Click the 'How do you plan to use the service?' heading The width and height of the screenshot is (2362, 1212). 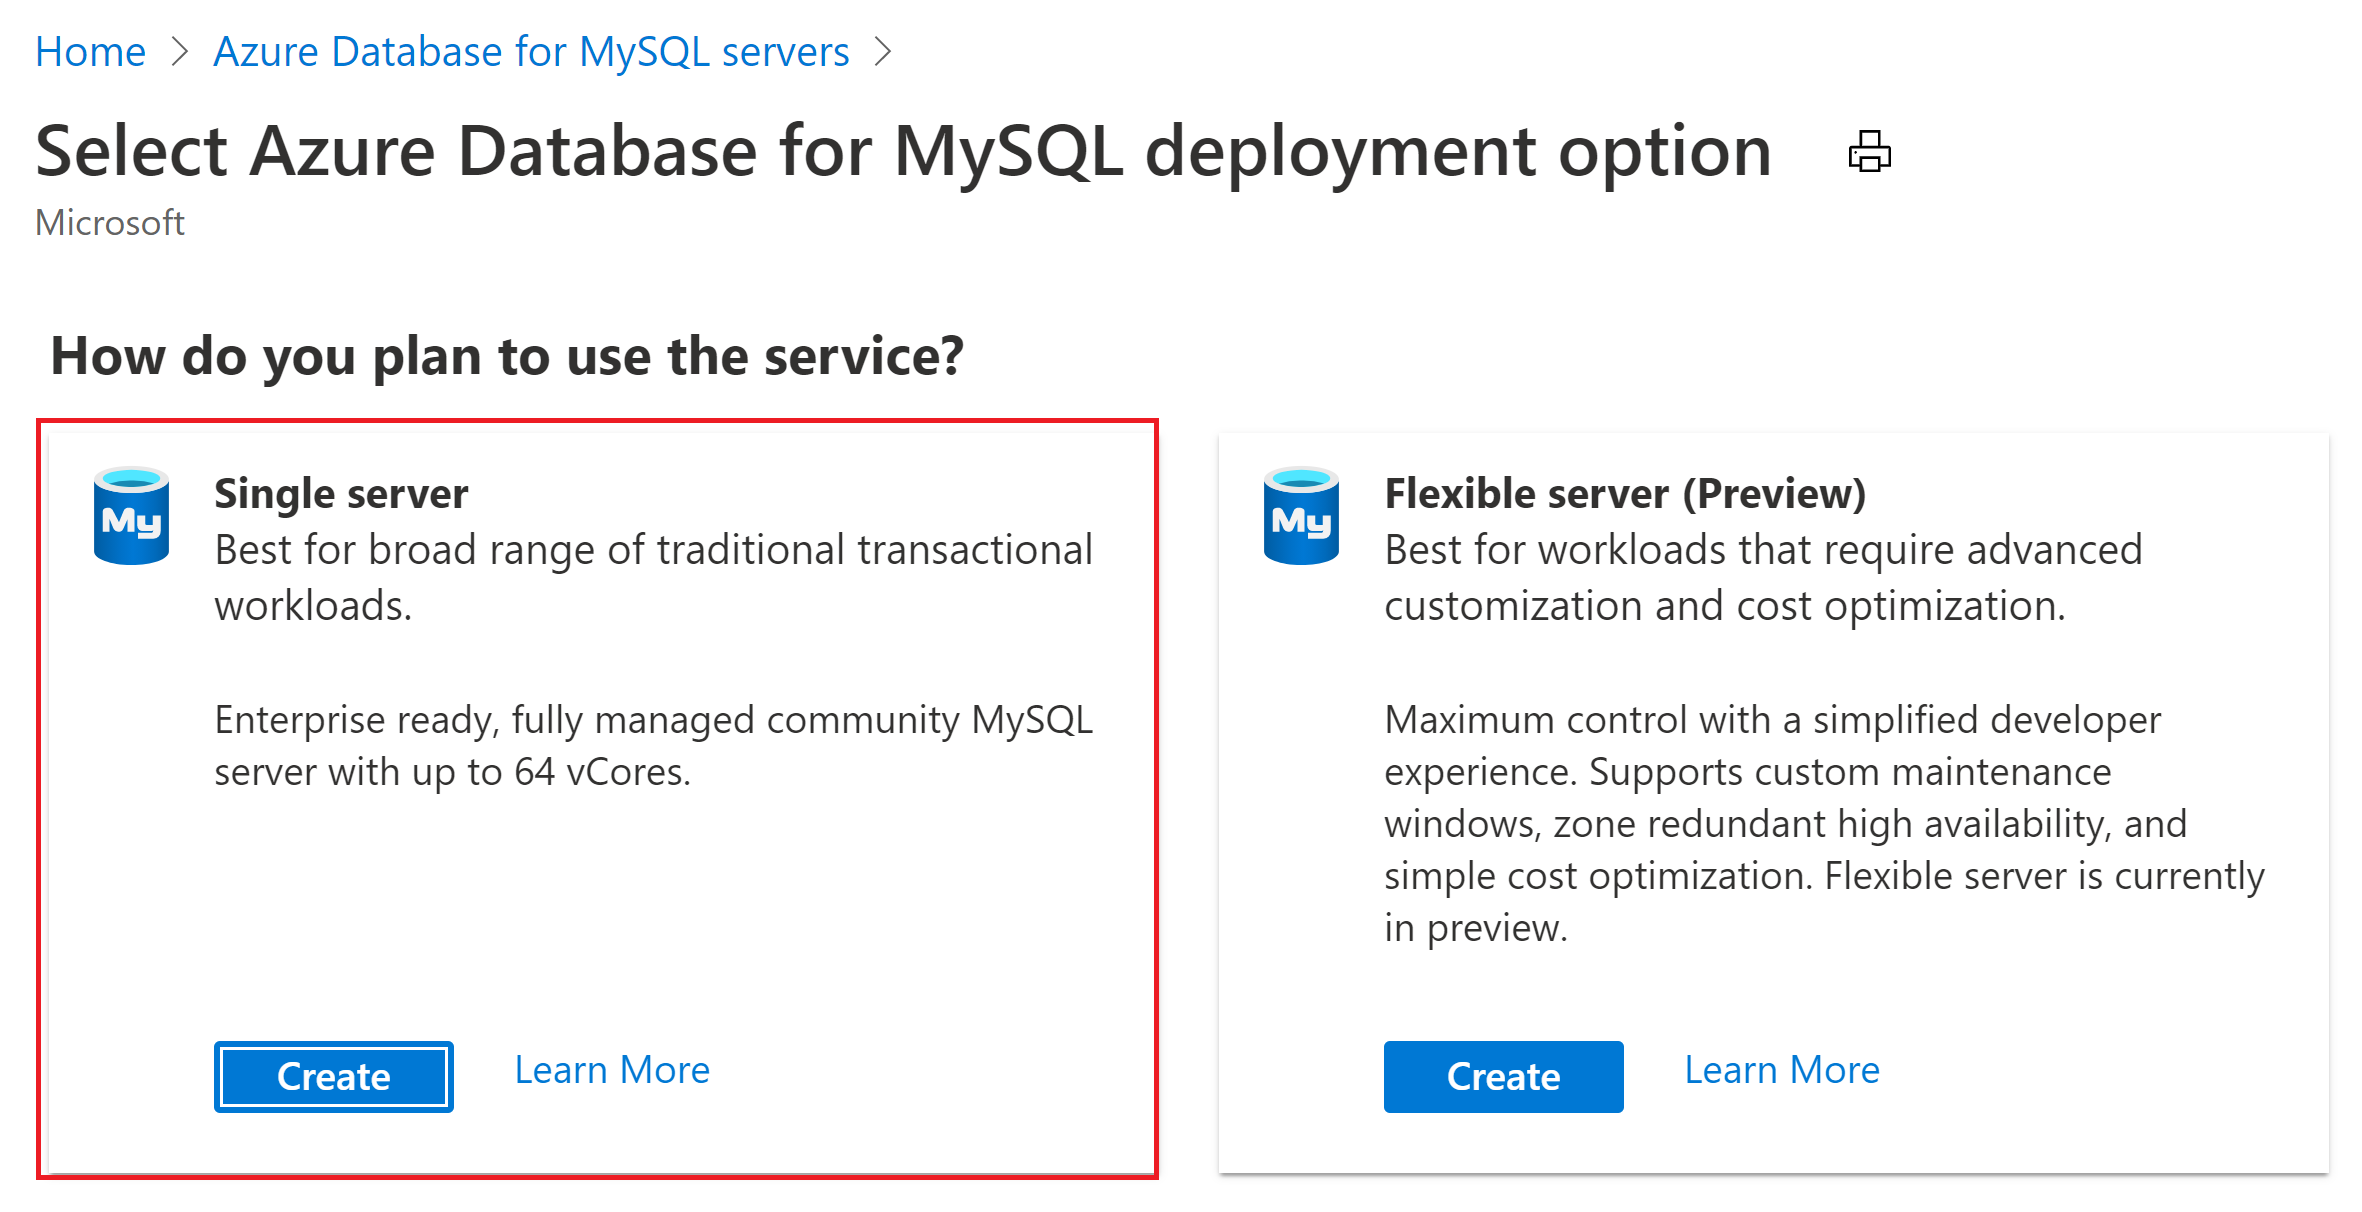pyautogui.click(x=507, y=356)
